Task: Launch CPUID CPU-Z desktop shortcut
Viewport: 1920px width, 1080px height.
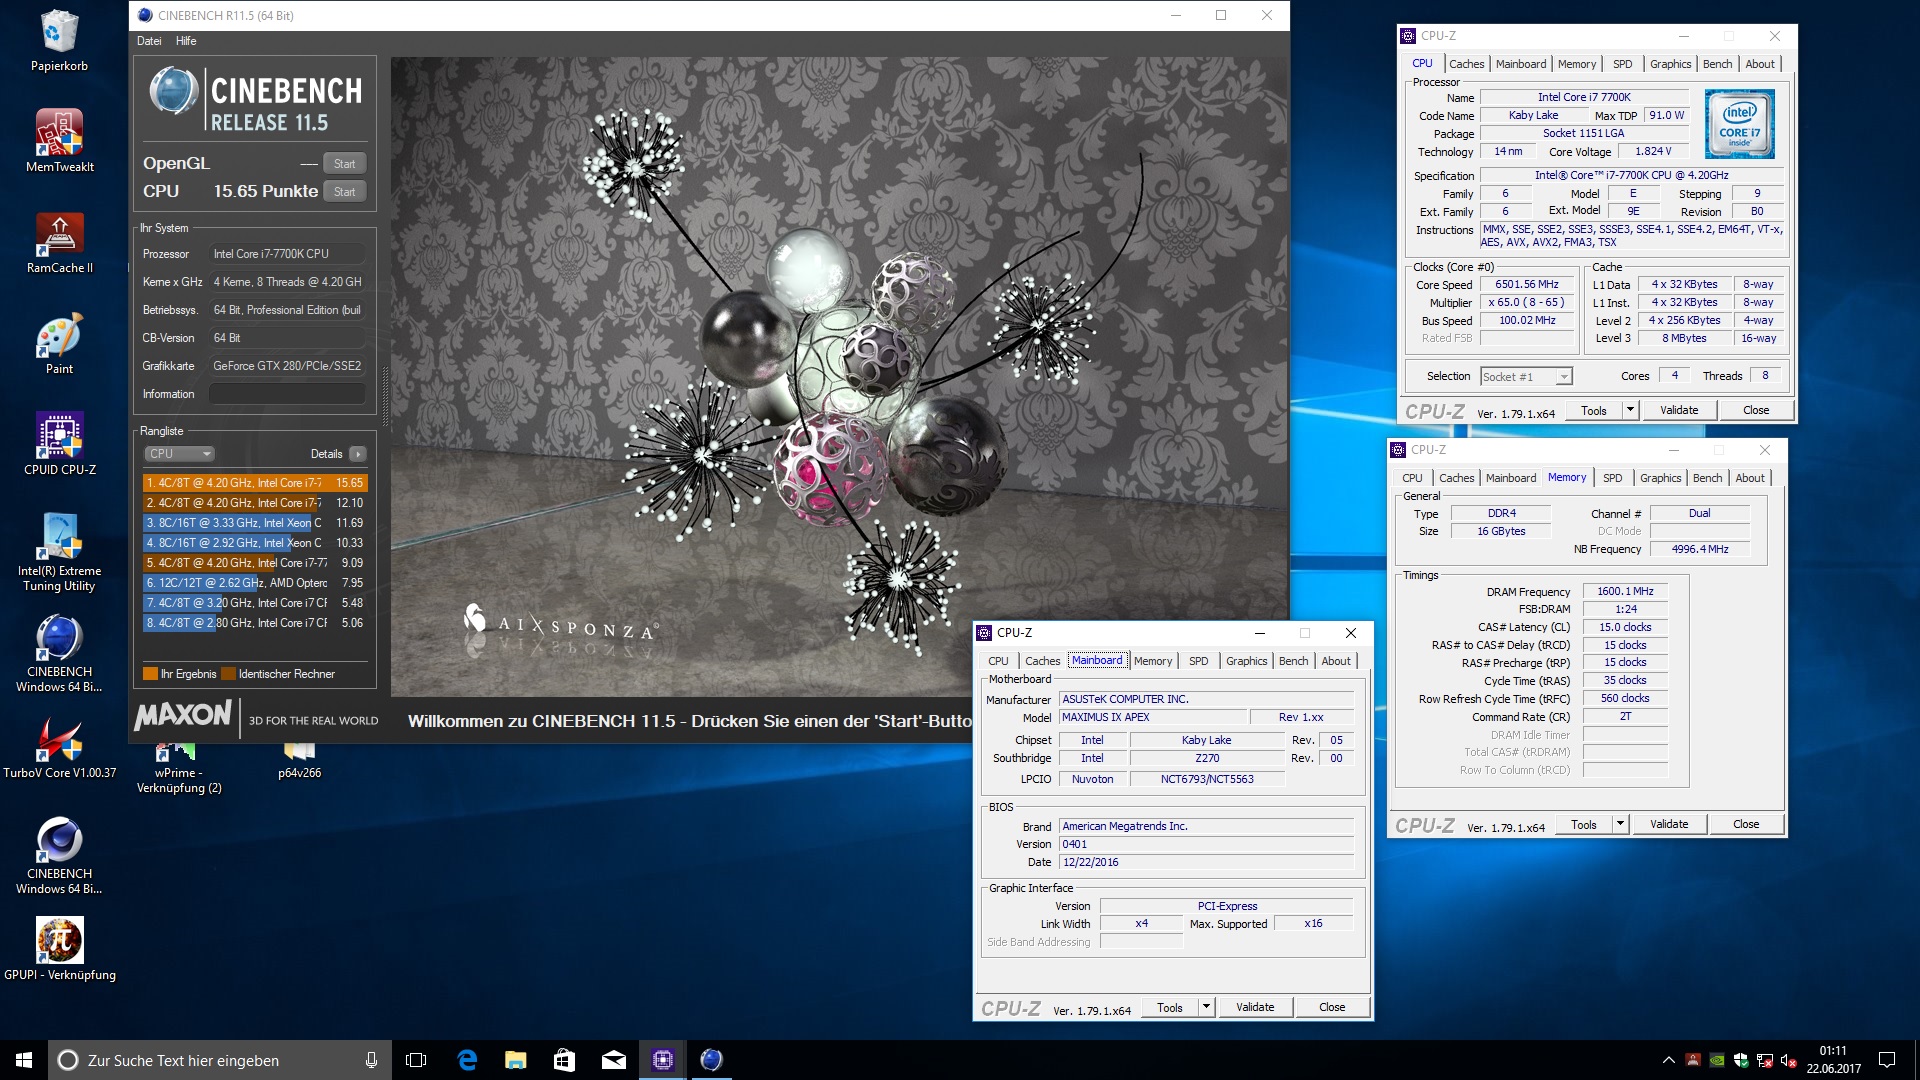Action: point(59,443)
